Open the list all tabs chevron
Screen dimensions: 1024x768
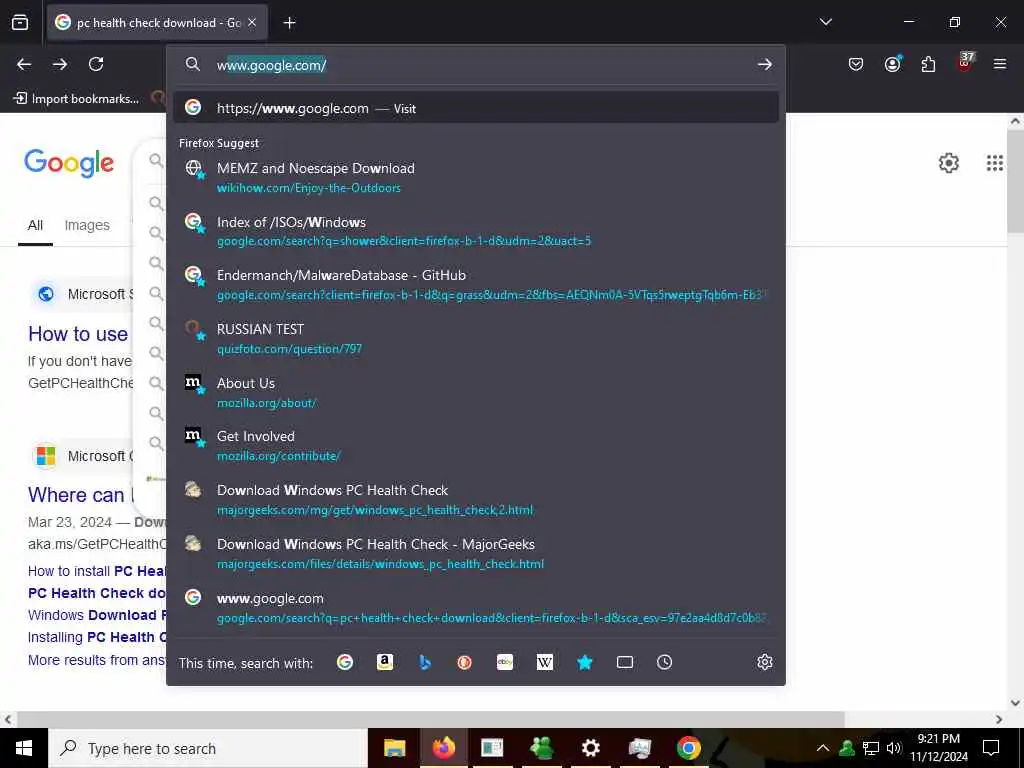pyautogui.click(x=826, y=22)
